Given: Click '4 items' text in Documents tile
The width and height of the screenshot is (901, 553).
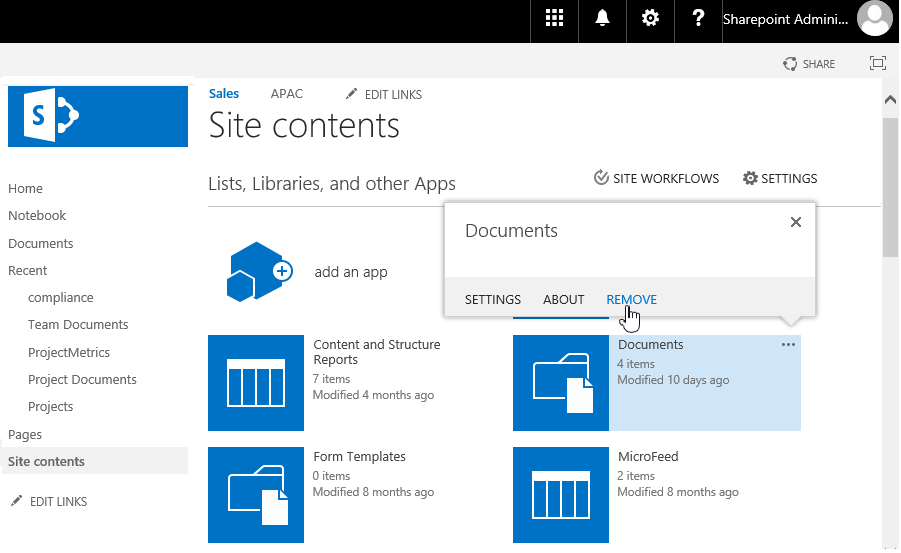Looking at the screenshot, I should coord(636,364).
